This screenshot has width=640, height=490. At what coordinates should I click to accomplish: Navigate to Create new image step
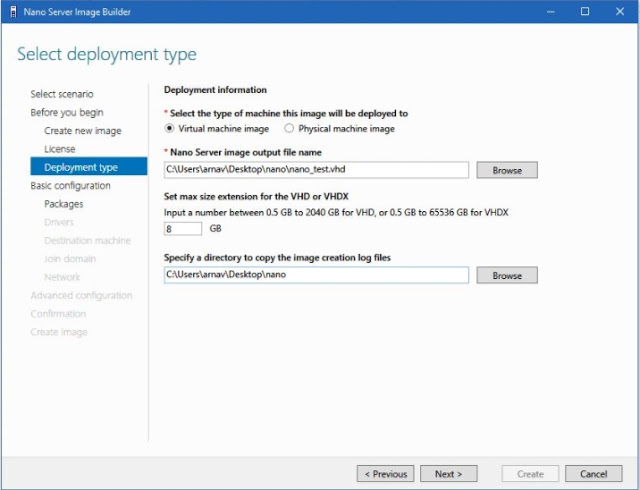82,131
